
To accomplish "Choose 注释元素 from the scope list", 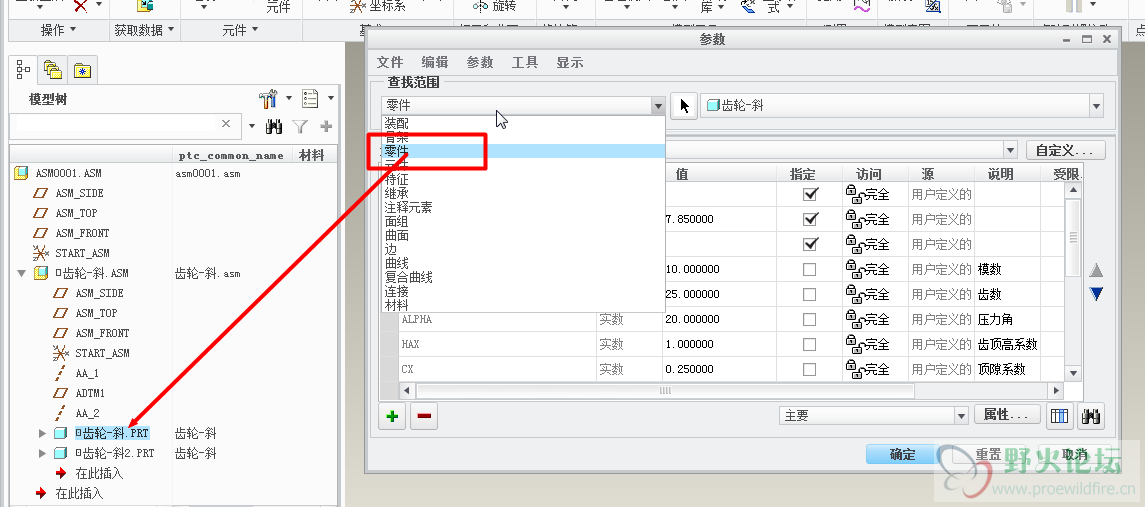I will (x=523, y=207).
